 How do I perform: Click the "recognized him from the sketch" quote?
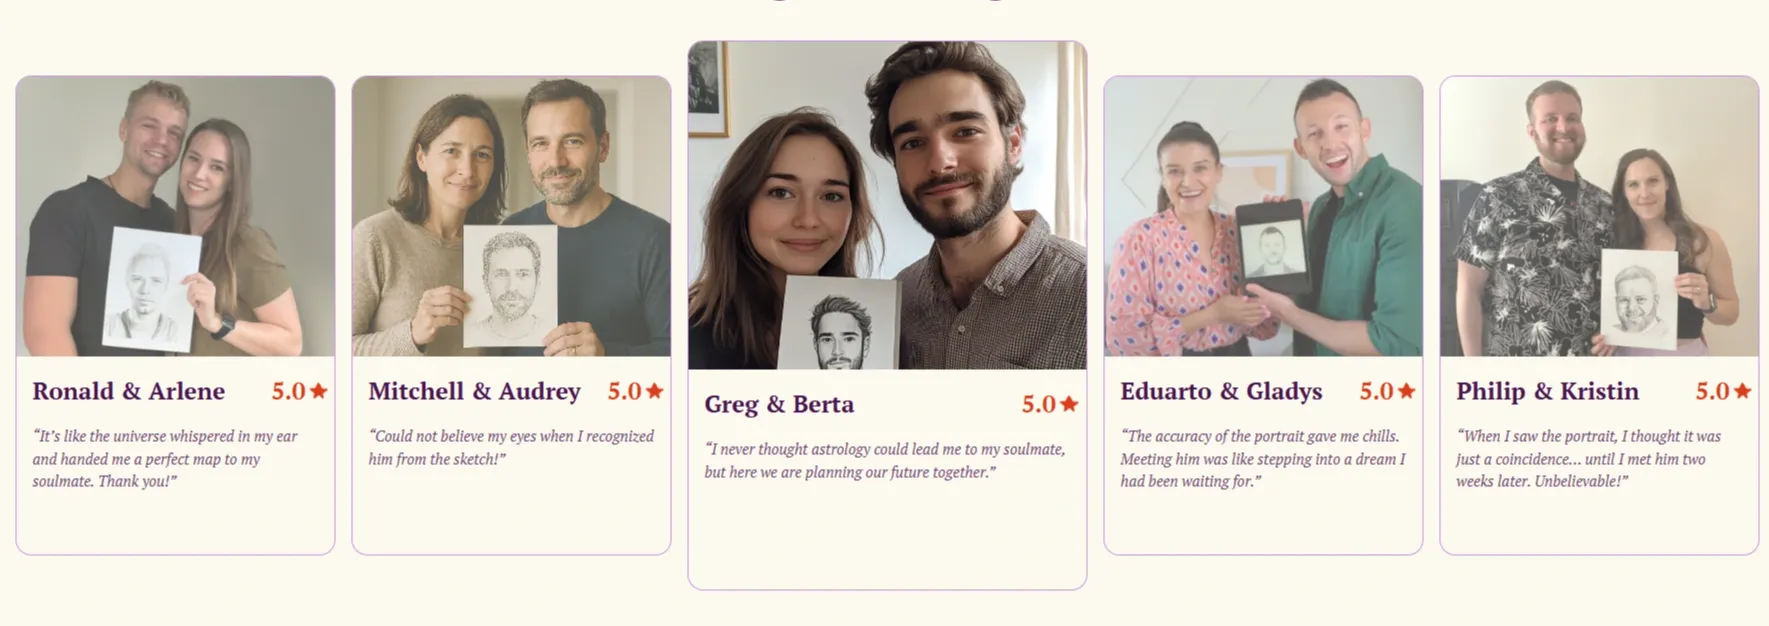510,447
